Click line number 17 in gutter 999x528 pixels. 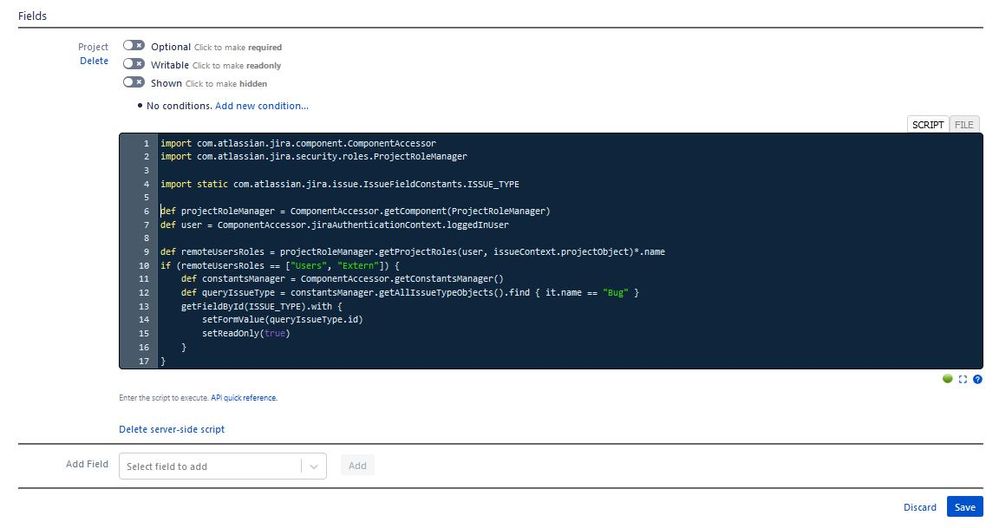tap(144, 361)
